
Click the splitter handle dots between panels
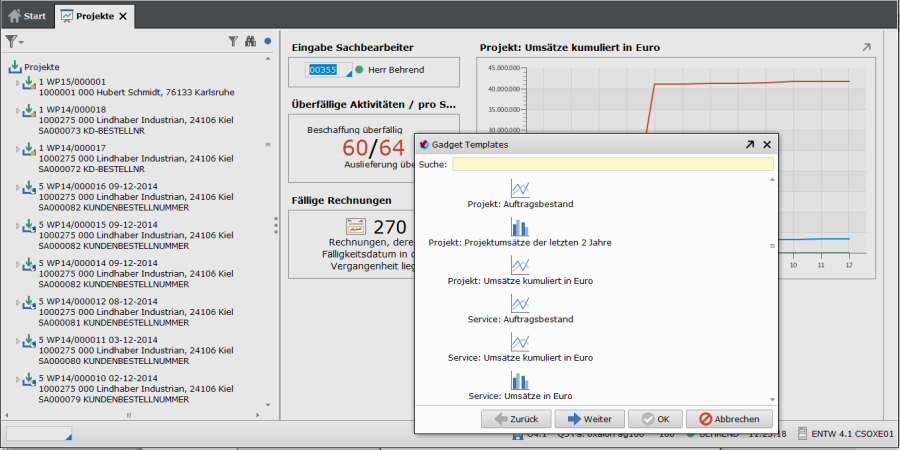276,225
